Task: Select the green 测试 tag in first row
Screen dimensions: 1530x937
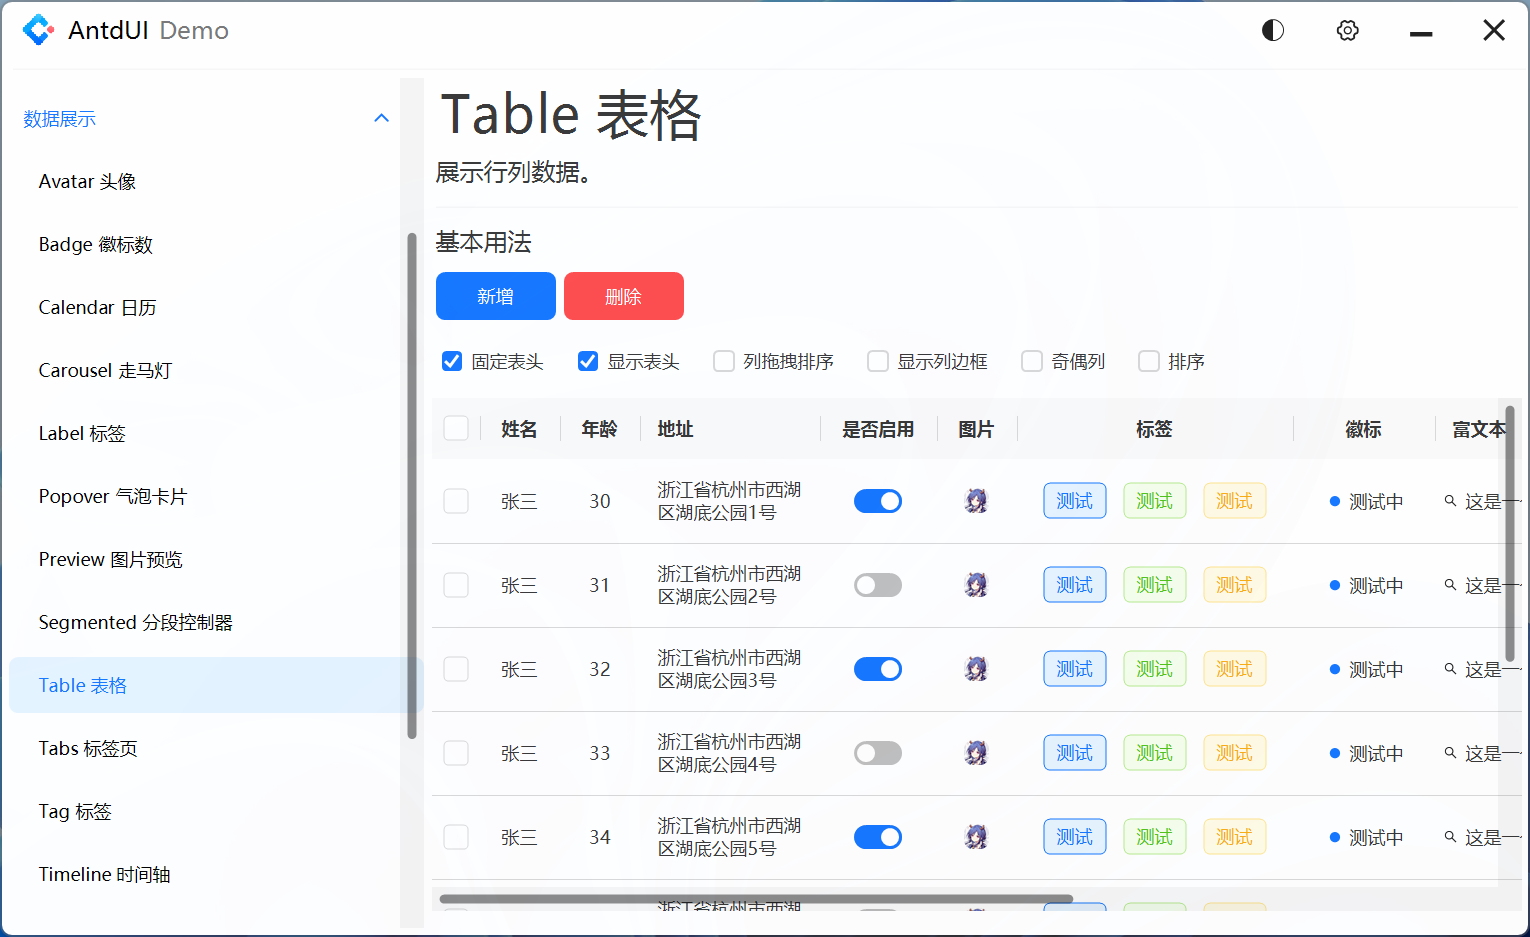Action: click(1154, 500)
